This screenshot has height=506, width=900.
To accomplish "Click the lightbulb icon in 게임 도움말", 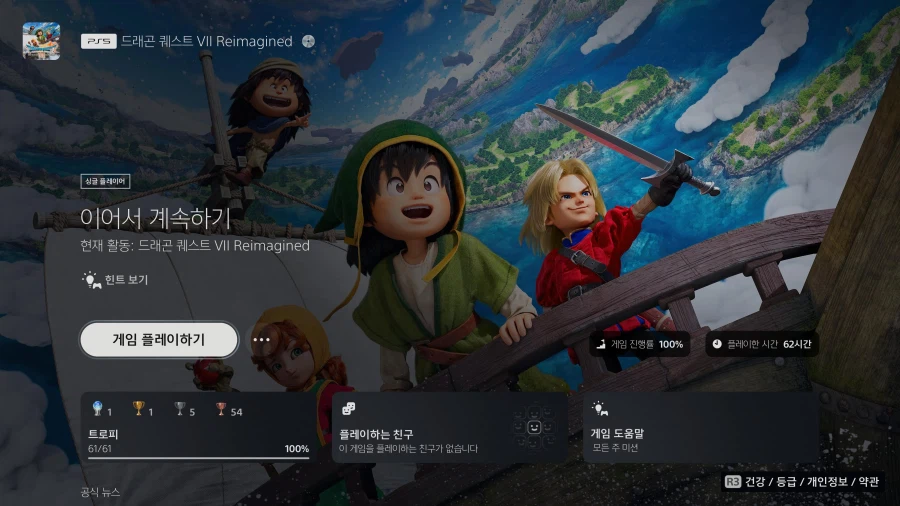I will [600, 409].
